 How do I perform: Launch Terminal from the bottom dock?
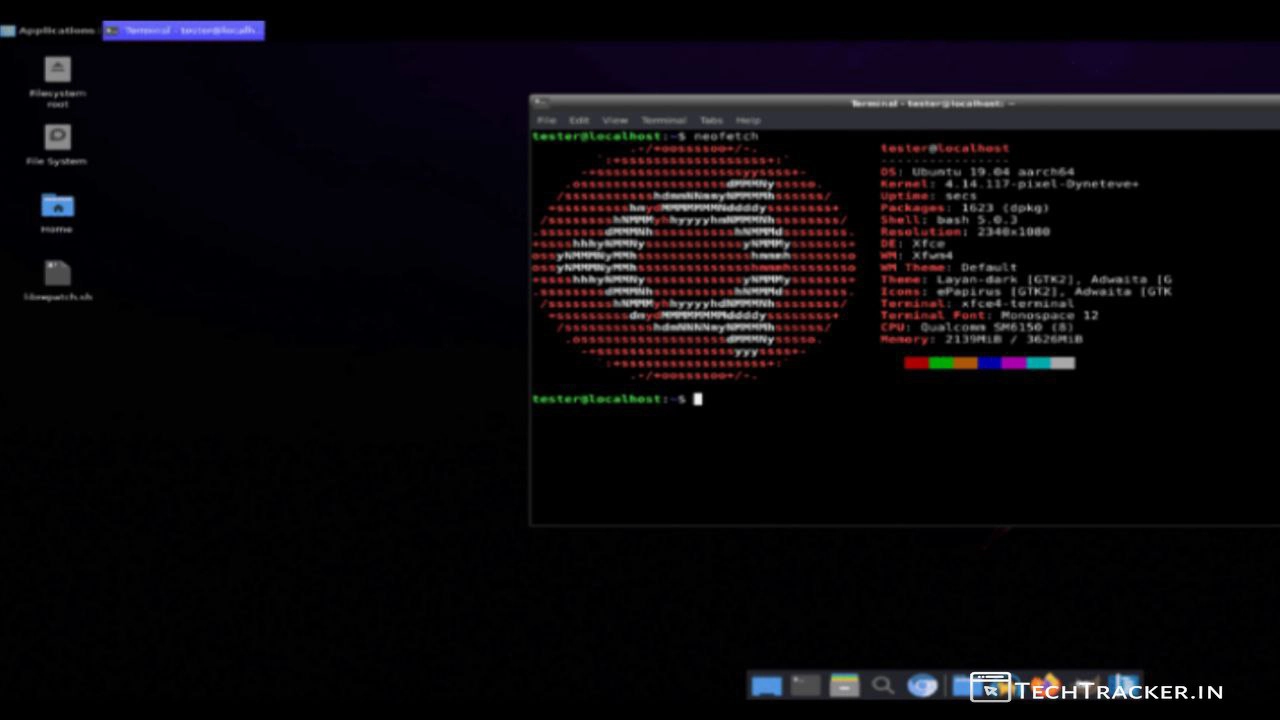tap(805, 685)
